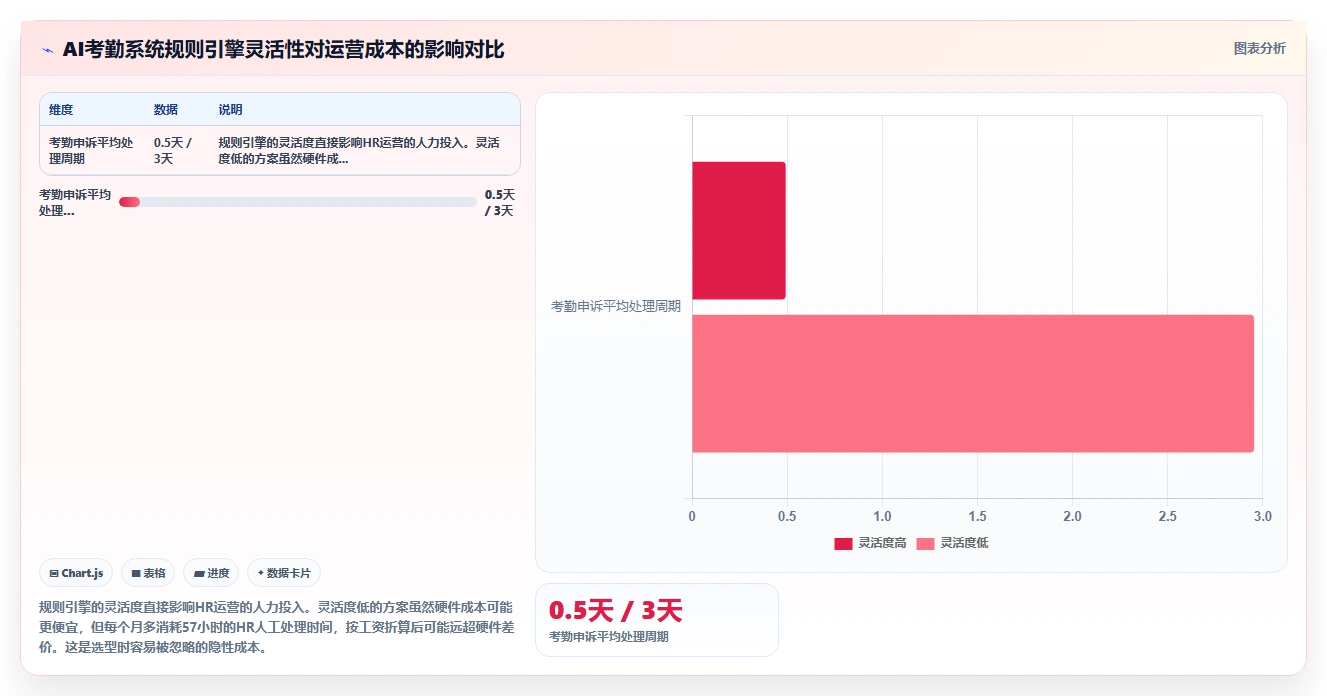The height and width of the screenshot is (696, 1327).
Task: Click the x-axis tick label 3.0
Action: coord(1262,516)
